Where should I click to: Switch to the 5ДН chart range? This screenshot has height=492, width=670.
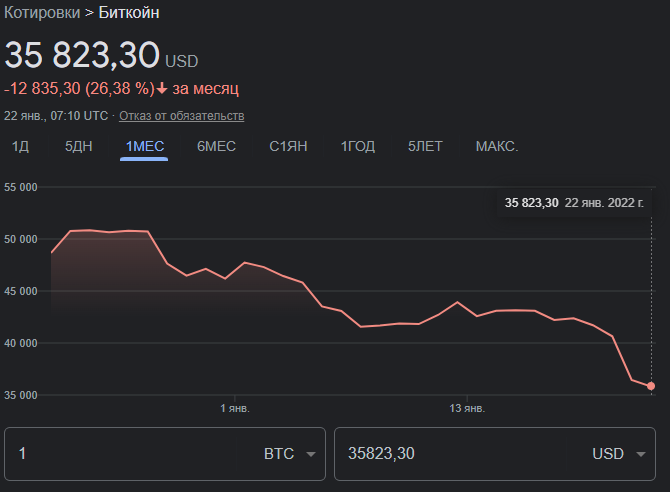79,146
